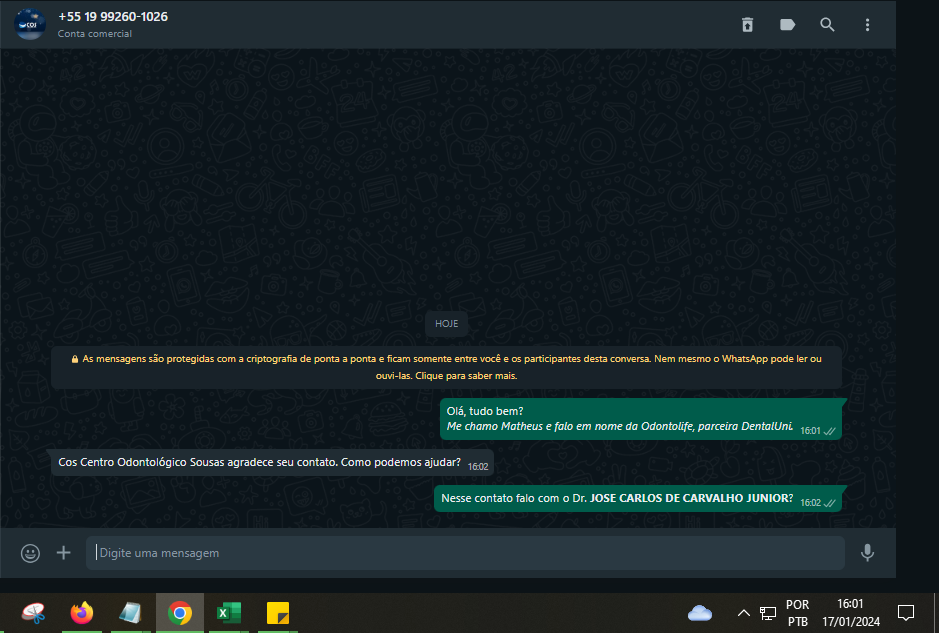
Task: Click the OneDrive cloud tray icon
Action: pos(700,613)
